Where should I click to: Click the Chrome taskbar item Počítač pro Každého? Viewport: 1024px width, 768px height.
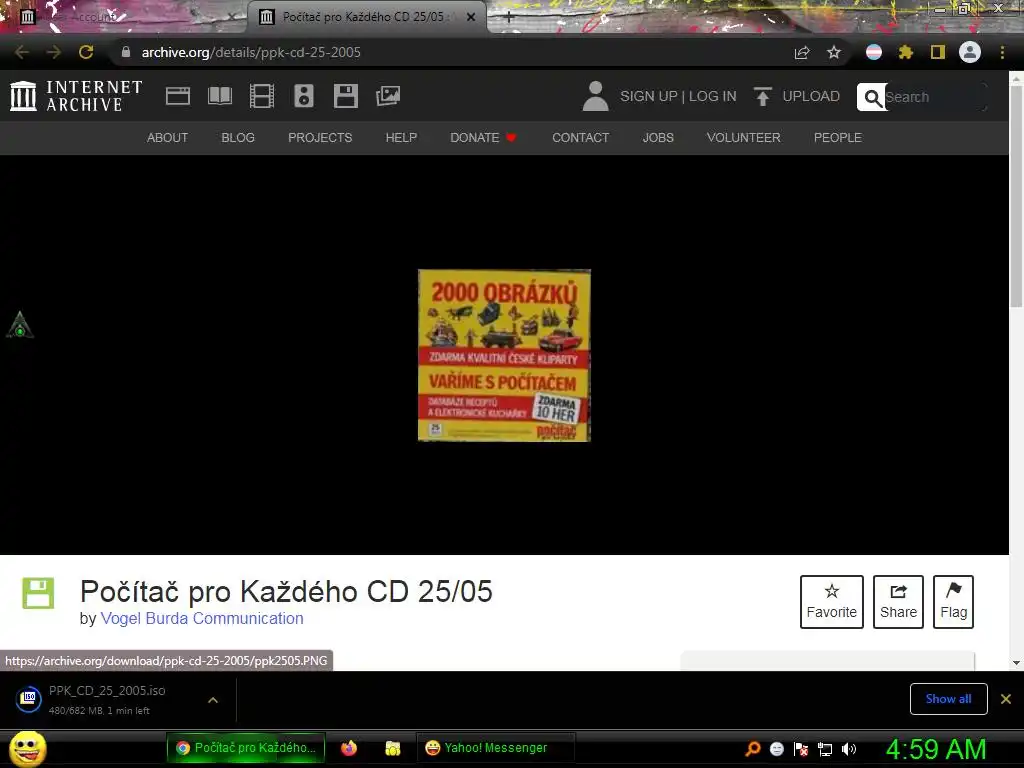tap(246, 748)
